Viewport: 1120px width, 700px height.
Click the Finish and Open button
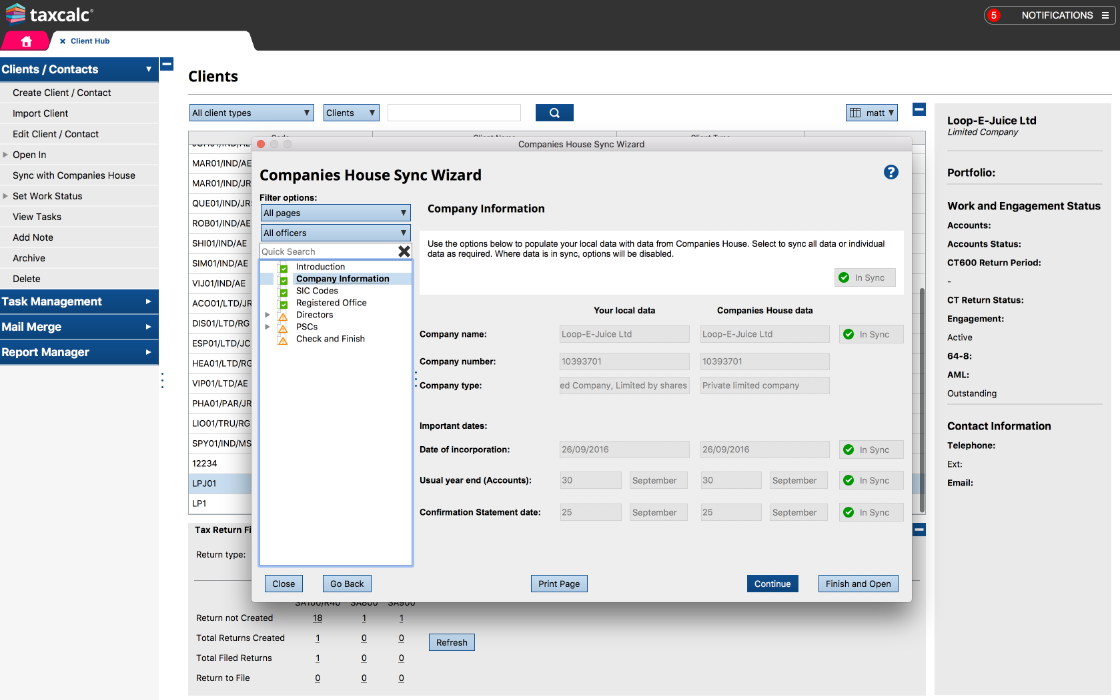click(857, 584)
